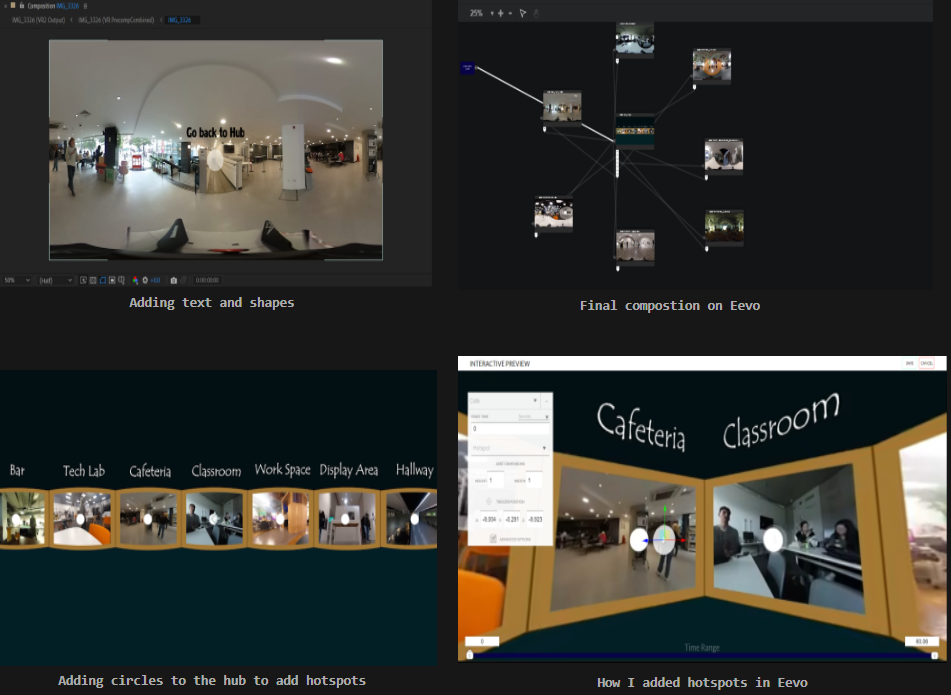Image resolution: width=951 pixels, height=695 pixels.
Task: Click Cancel in the Interactive Preview header
Action: (x=926, y=363)
